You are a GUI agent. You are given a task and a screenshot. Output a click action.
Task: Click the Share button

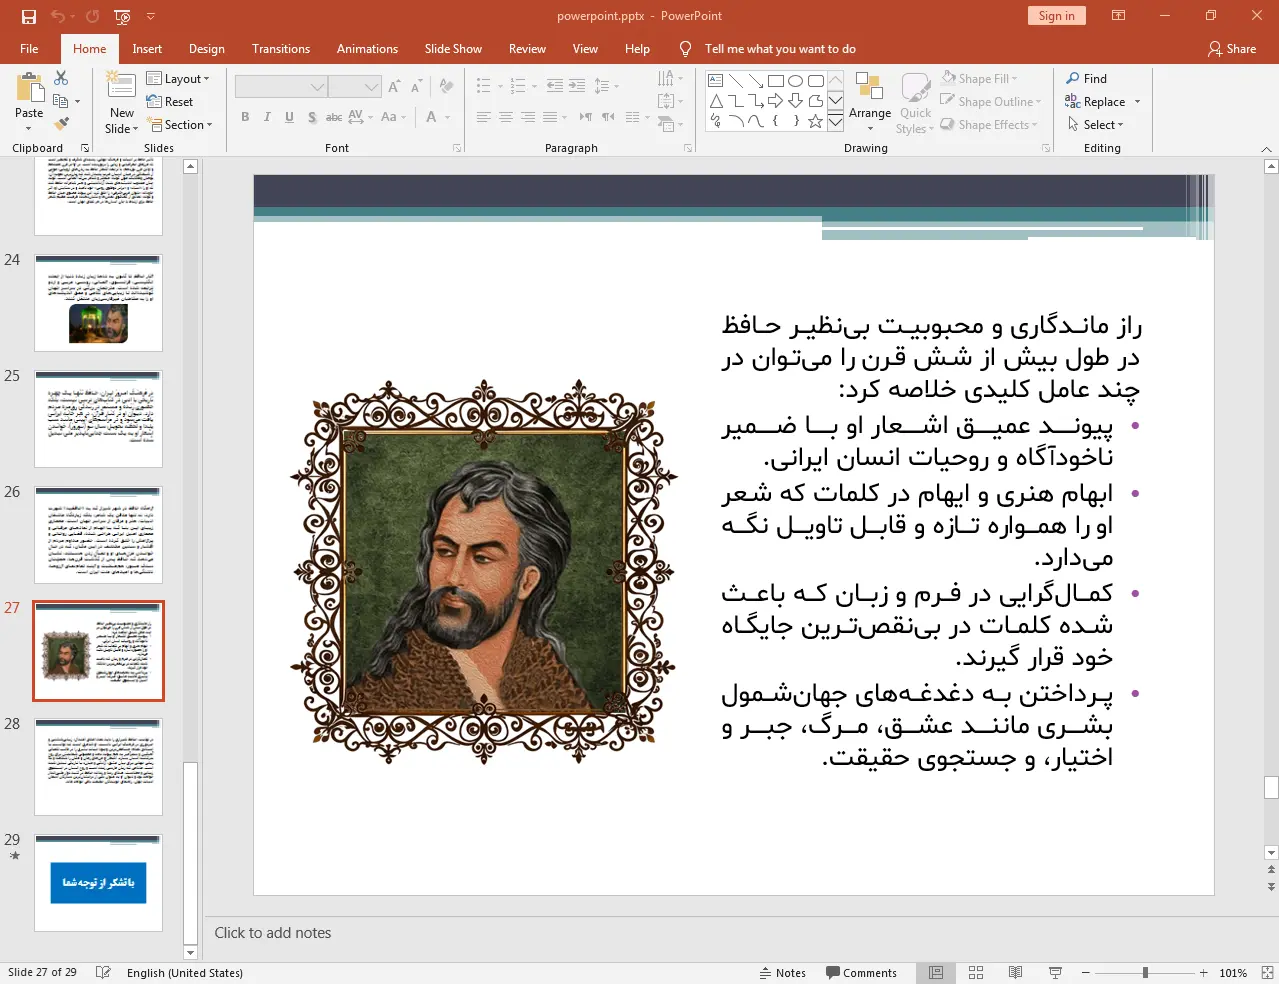click(1231, 48)
